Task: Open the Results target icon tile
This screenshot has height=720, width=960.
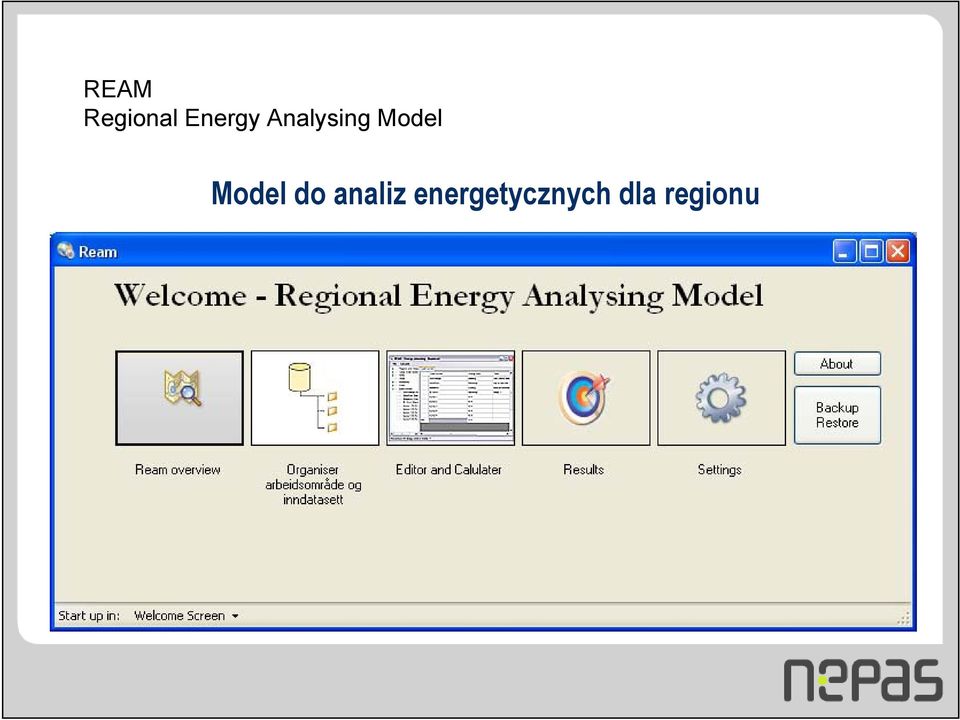Action: coord(586,398)
